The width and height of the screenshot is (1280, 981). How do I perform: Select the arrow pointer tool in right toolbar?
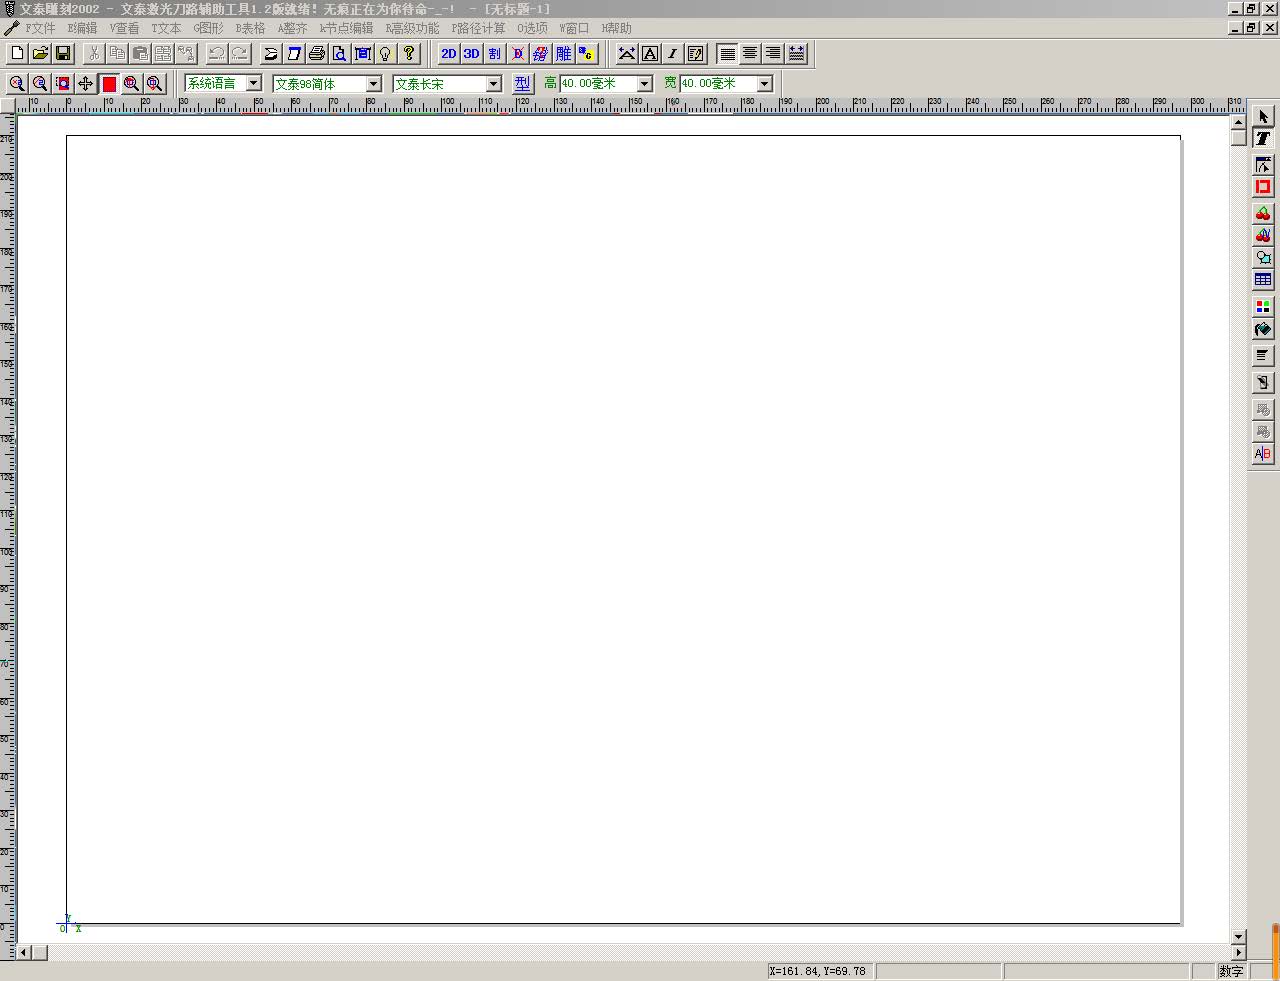click(1263, 117)
